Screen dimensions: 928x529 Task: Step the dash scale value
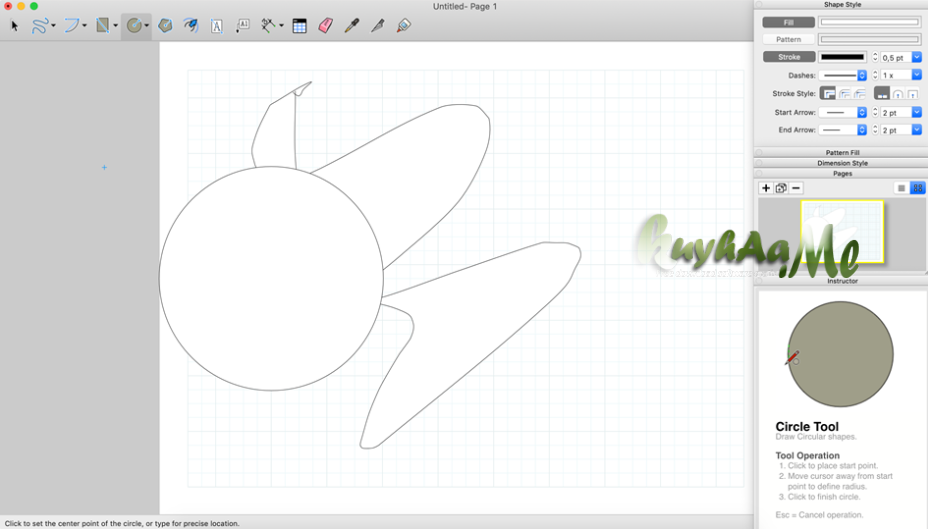tap(875, 75)
